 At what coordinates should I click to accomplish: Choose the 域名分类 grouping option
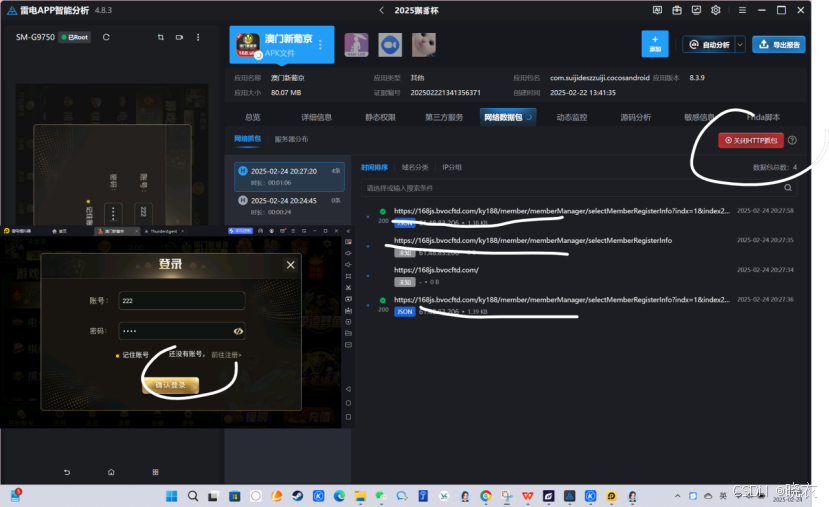coord(415,167)
